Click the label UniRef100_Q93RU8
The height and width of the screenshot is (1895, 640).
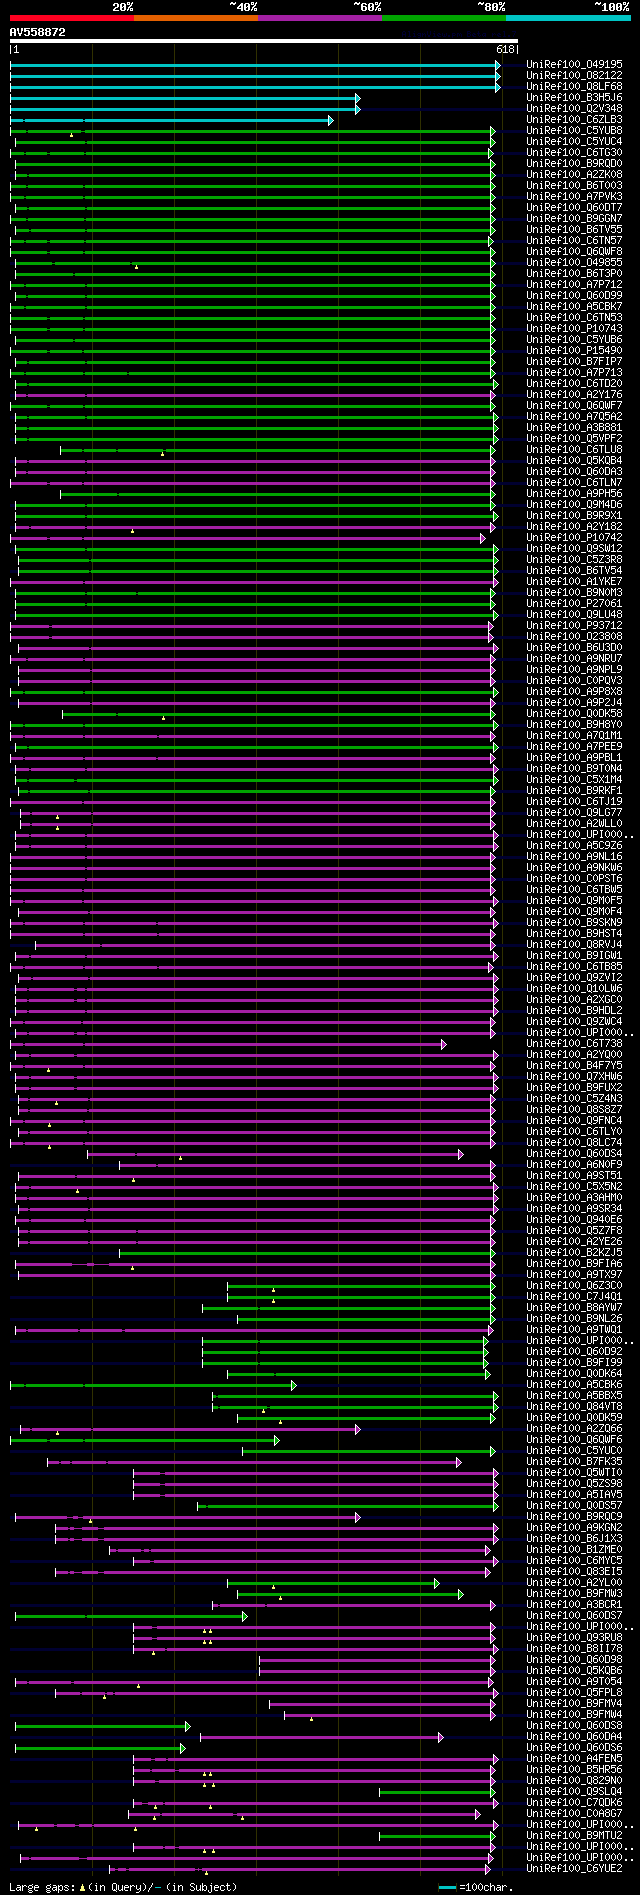coord(575,1637)
